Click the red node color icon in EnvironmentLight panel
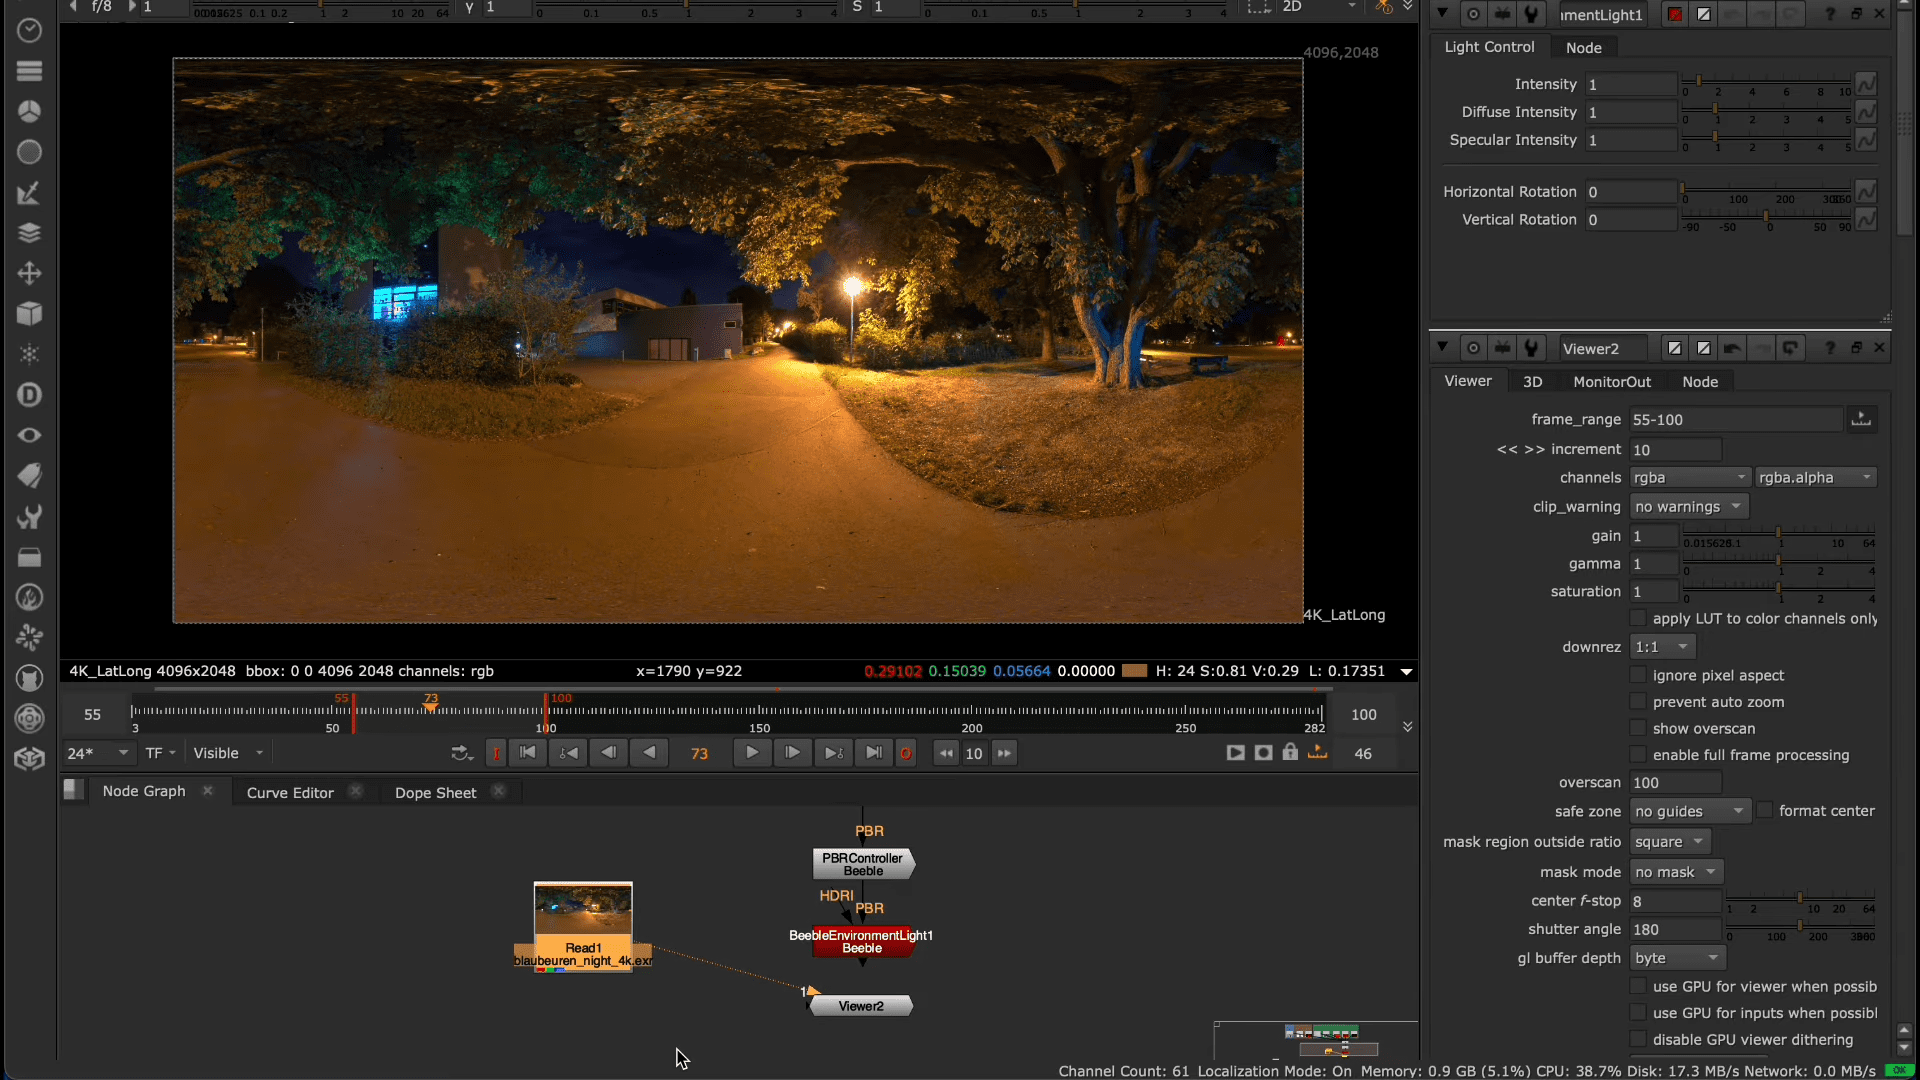Screen dimensions: 1920x1080 [1675, 14]
